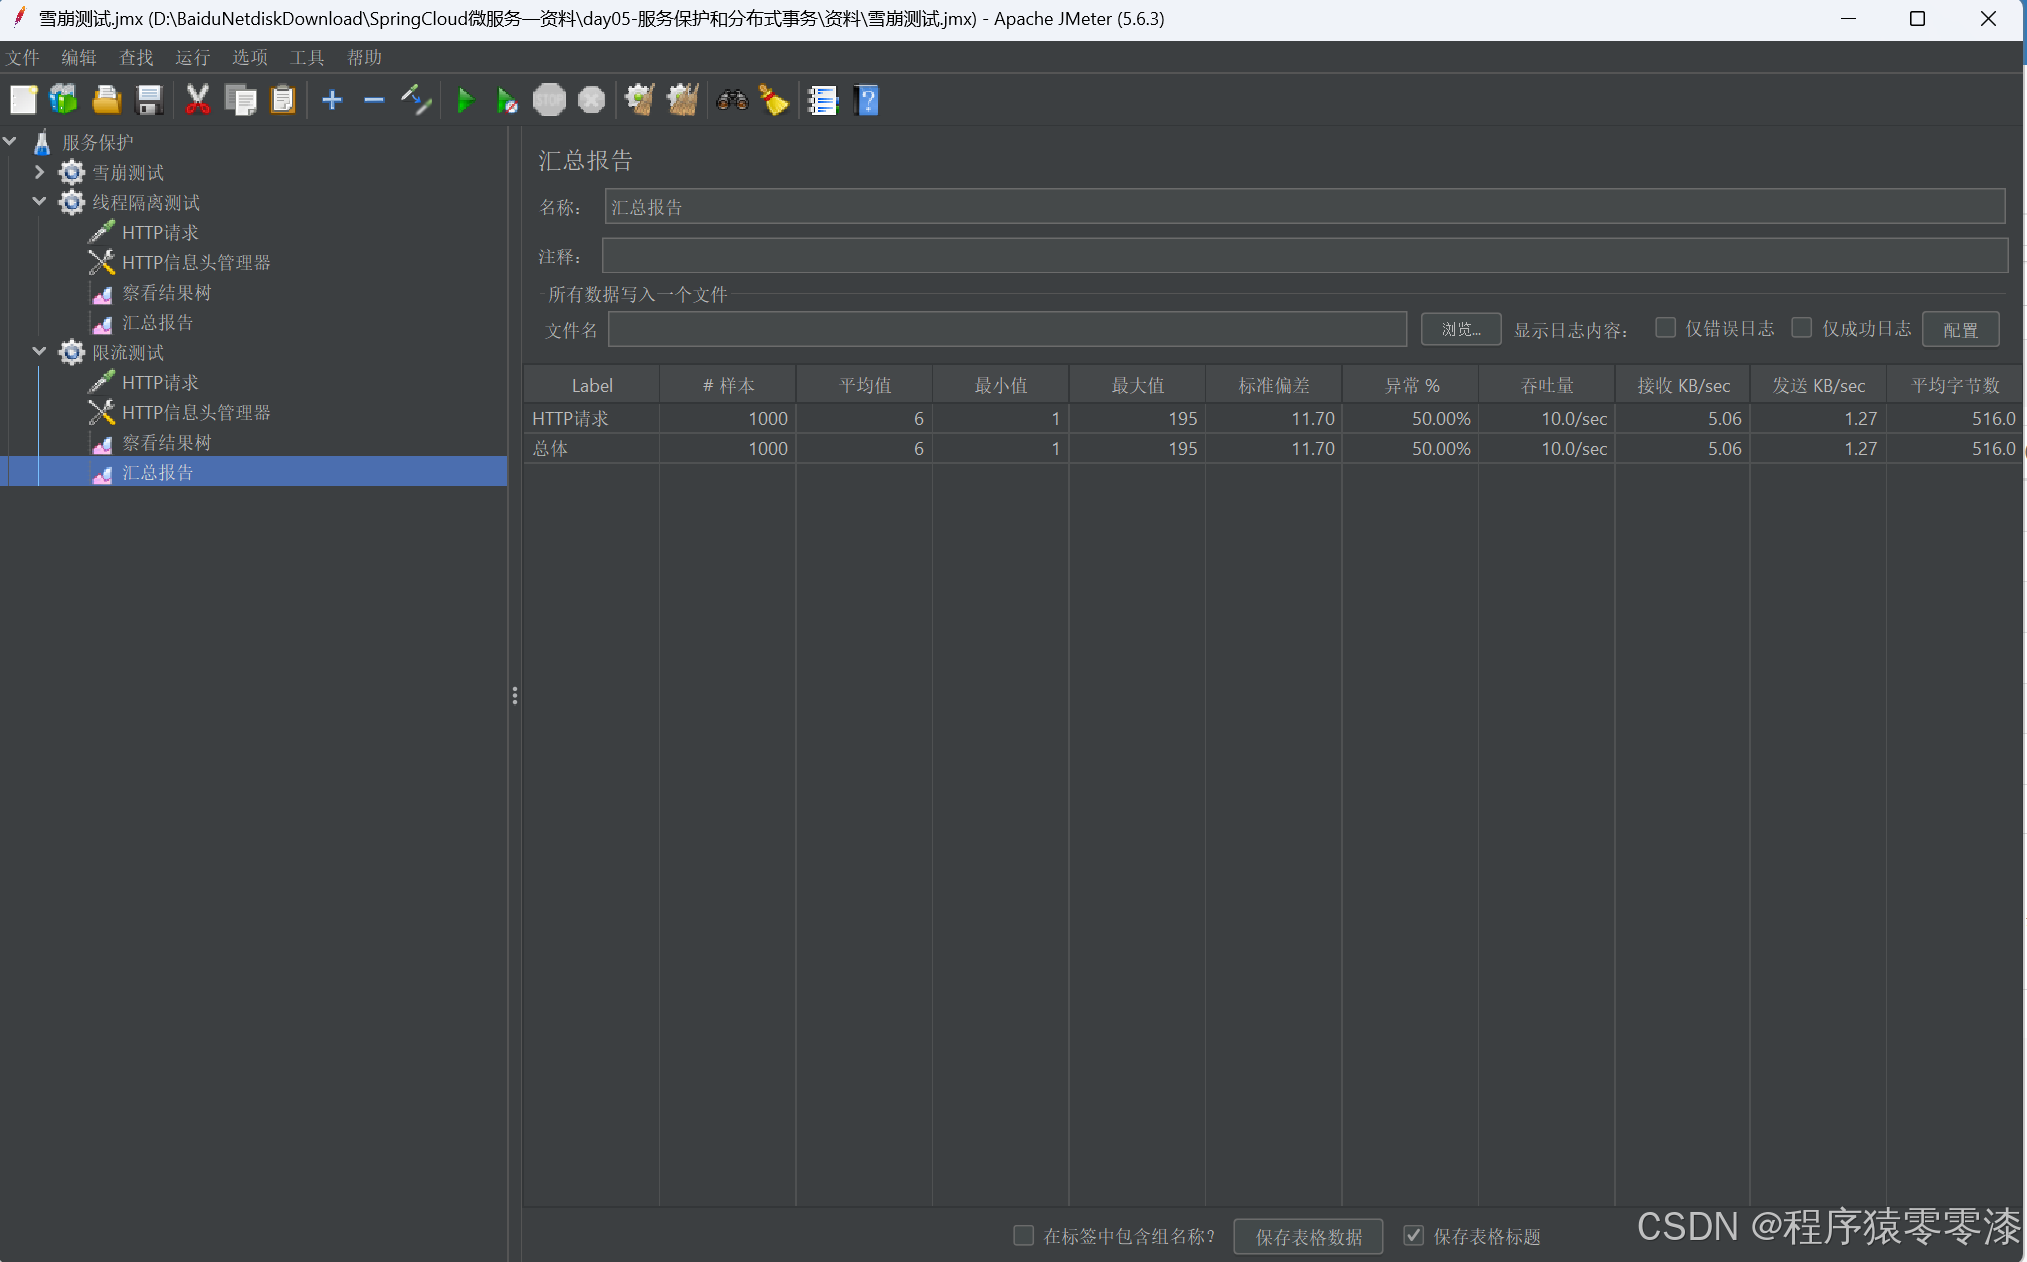This screenshot has height=1262, width=2027.
Task: Click the Shutdown test icon
Action: [x=592, y=100]
